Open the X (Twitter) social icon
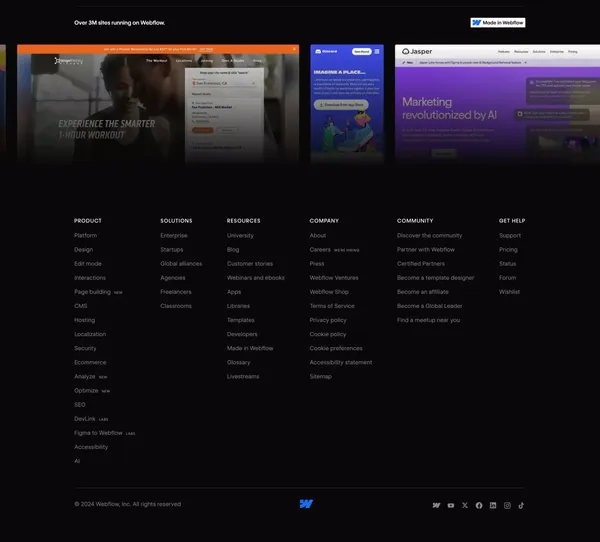The height and width of the screenshot is (542, 600). tap(465, 505)
